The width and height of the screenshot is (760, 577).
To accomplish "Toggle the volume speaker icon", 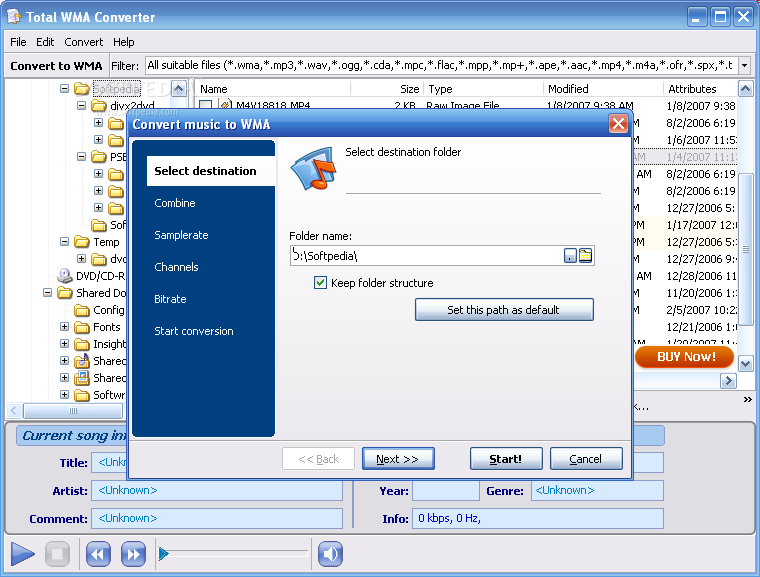I will pos(330,554).
